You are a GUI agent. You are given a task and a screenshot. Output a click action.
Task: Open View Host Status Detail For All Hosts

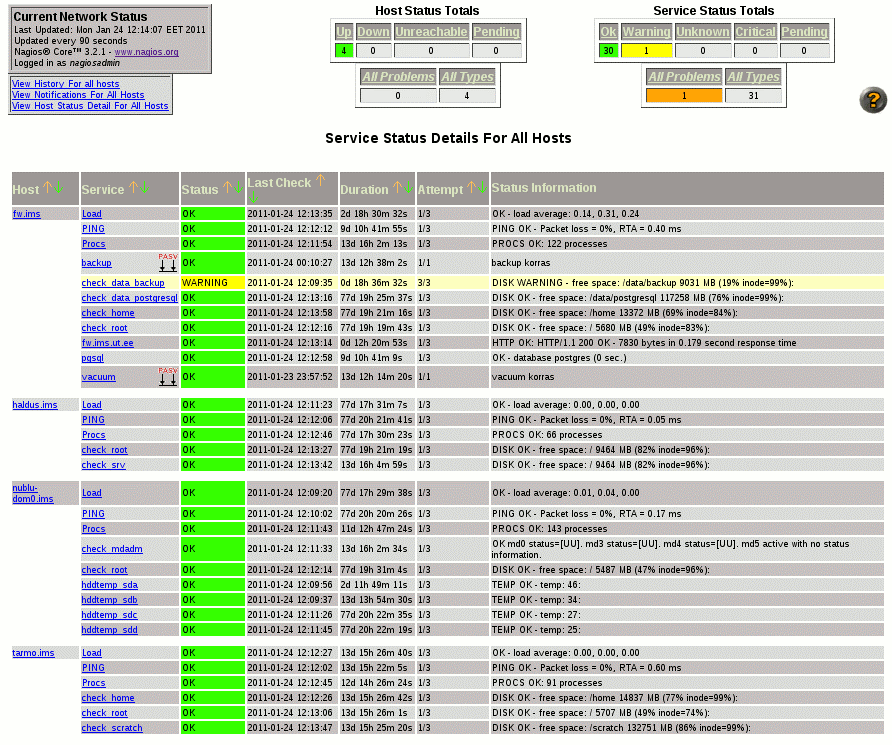click(x=90, y=106)
